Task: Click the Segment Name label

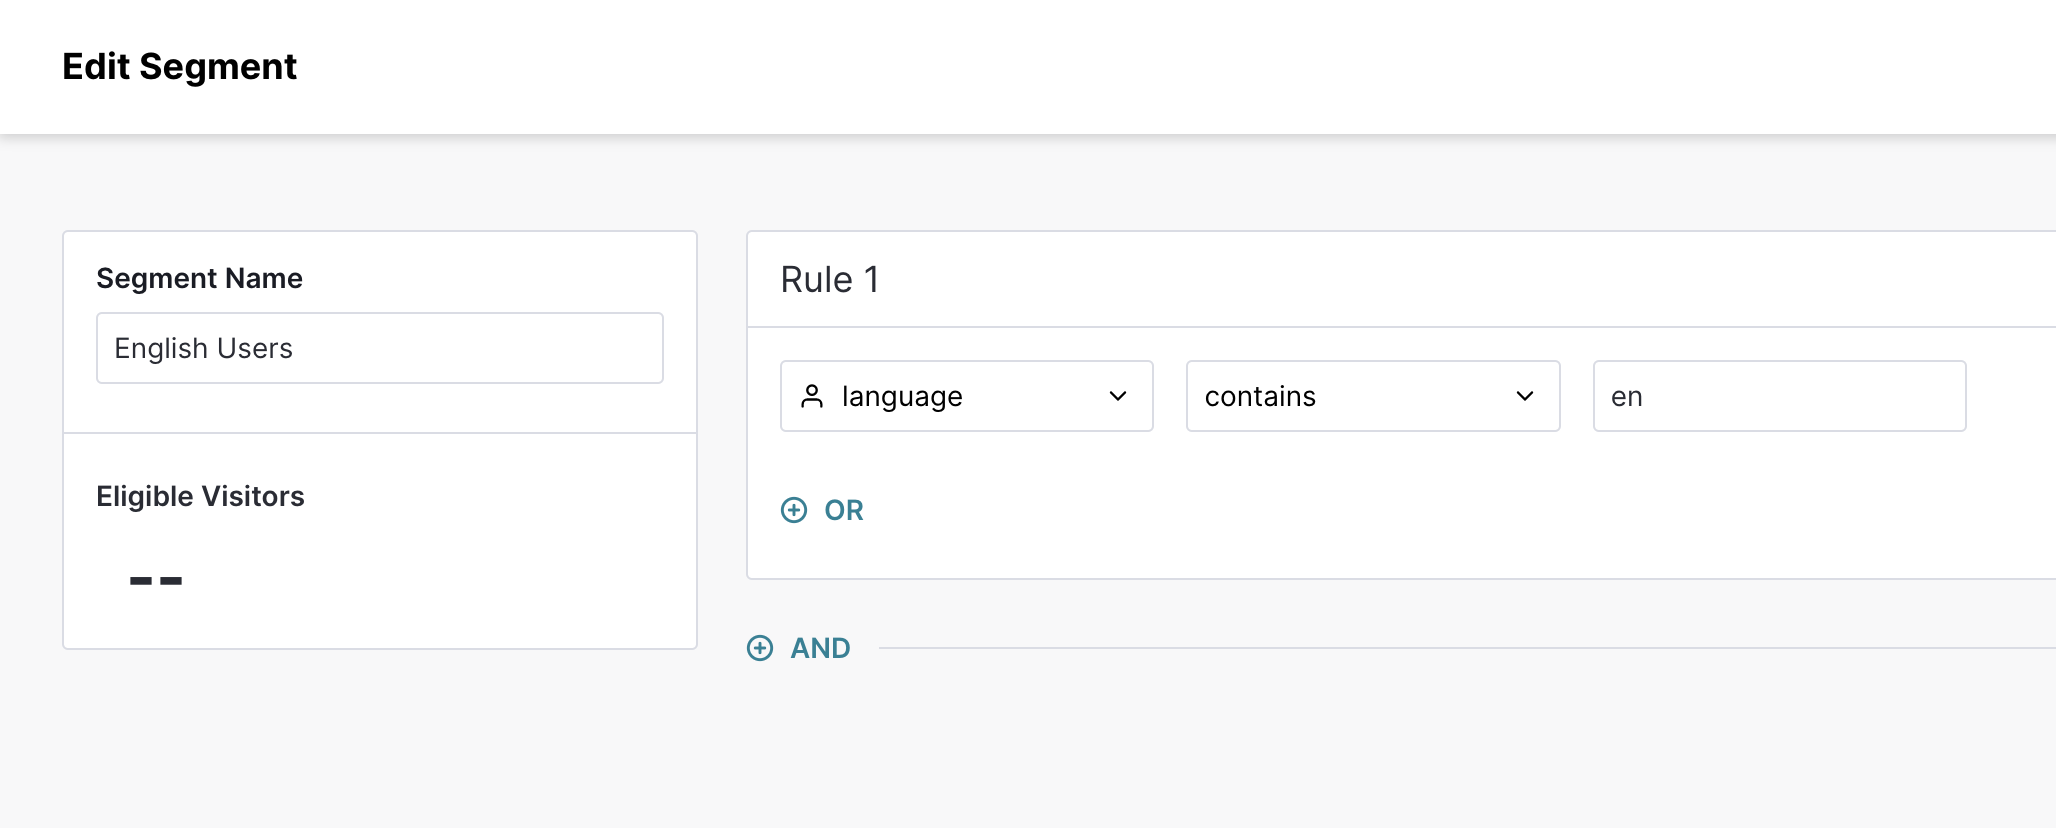Action: [199, 278]
